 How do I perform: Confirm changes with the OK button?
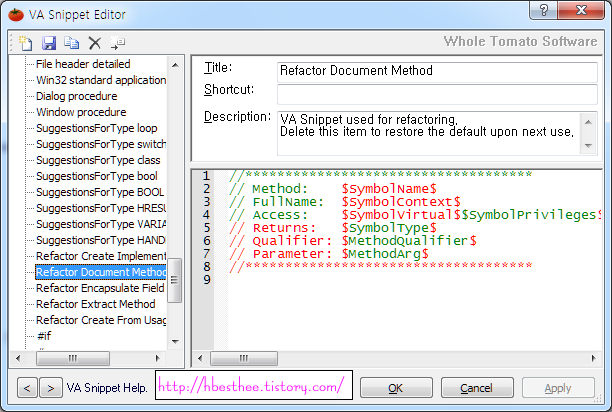click(x=396, y=388)
